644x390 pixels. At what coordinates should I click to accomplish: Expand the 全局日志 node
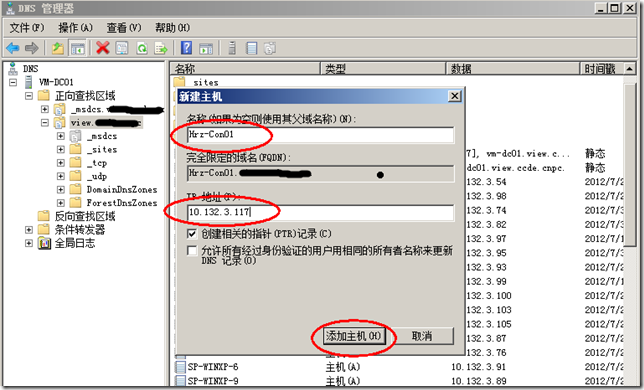tap(29, 243)
